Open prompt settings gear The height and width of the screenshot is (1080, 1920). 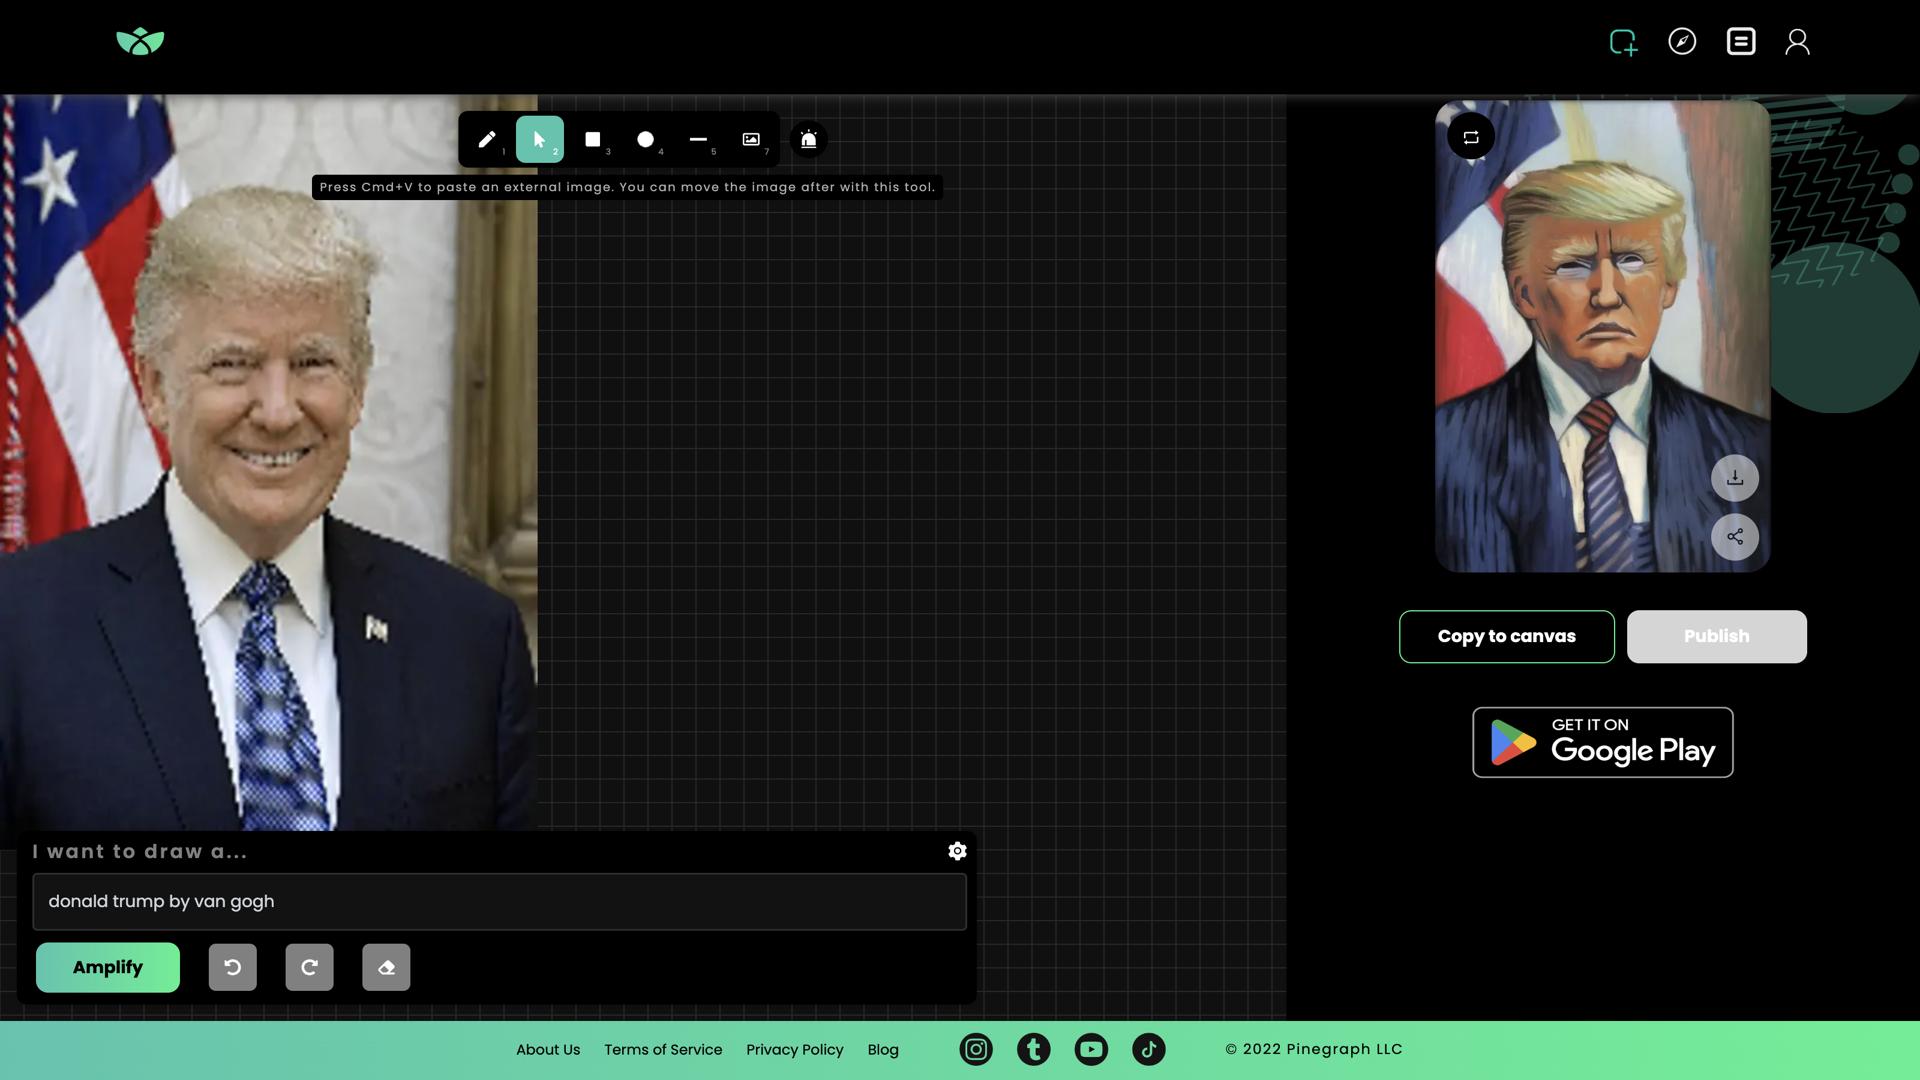957,851
